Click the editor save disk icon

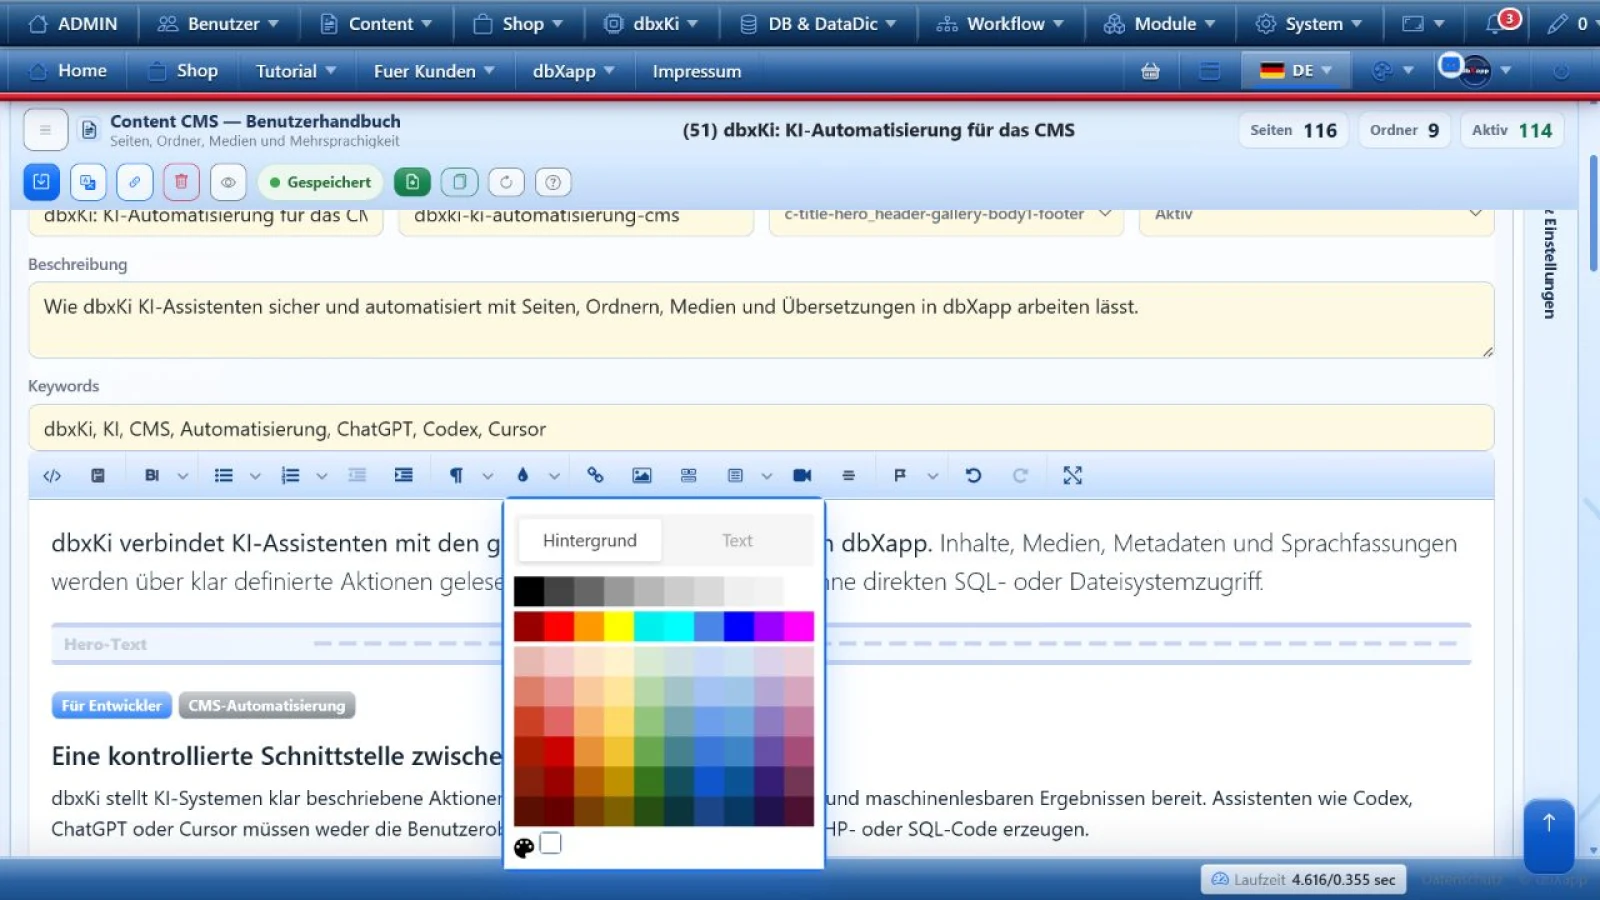(x=98, y=476)
